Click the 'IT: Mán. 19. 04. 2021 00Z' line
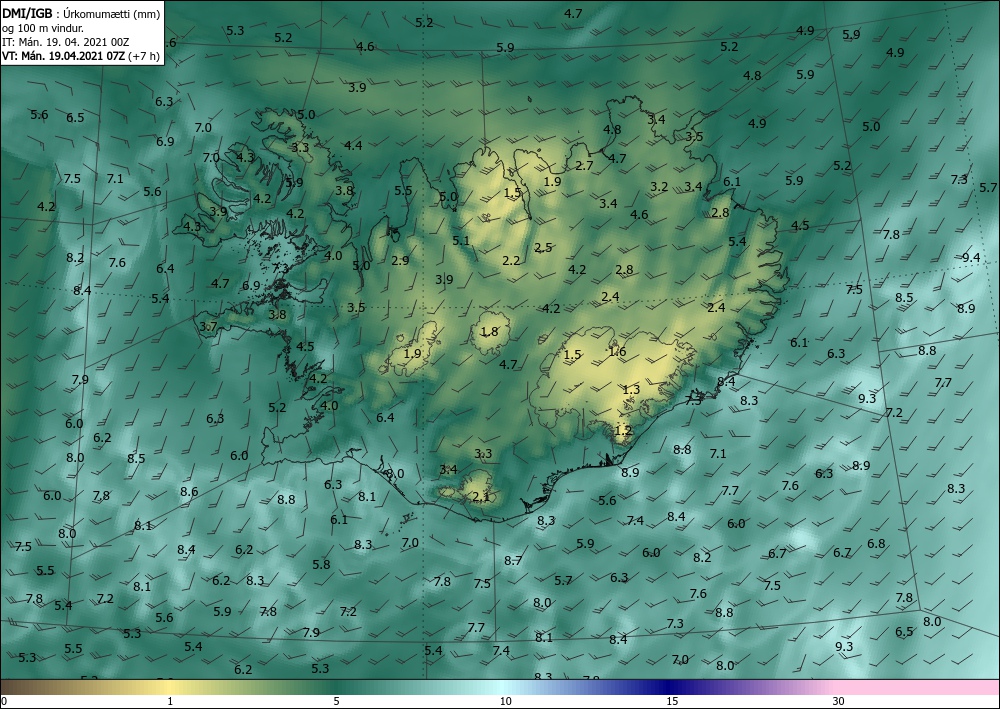This screenshot has width=1000, height=709. 66,41
